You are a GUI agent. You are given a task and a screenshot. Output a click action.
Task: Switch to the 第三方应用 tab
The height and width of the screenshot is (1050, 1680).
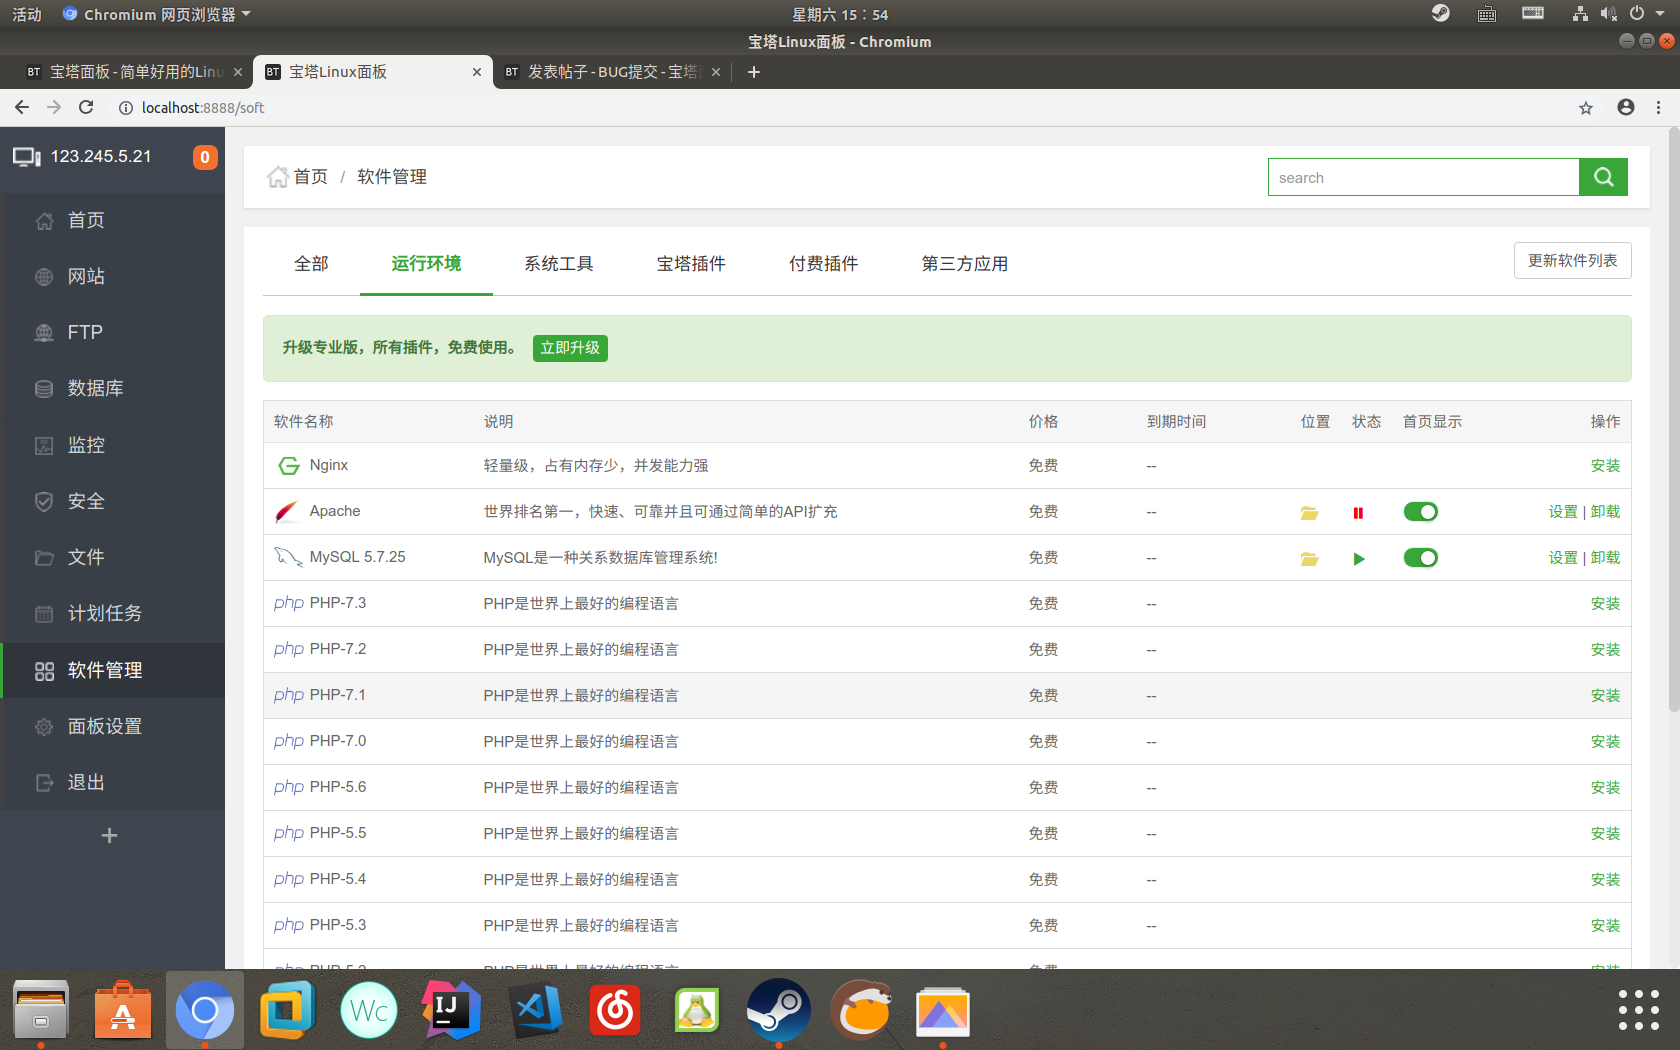click(x=965, y=263)
